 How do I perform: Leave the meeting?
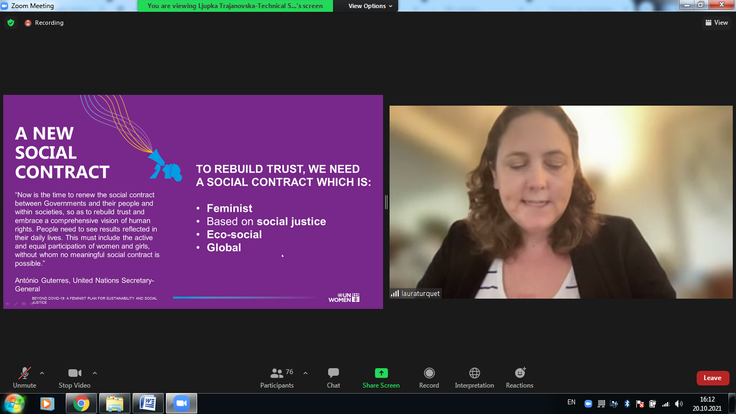tap(712, 378)
